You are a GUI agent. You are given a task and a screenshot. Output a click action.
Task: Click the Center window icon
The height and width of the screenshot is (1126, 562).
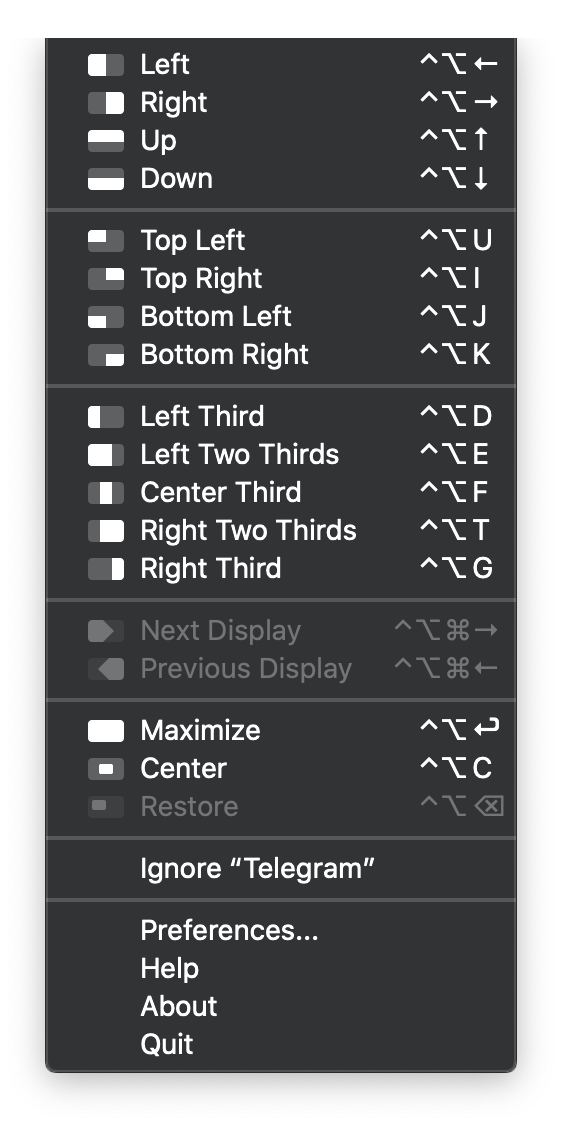click(x=106, y=769)
